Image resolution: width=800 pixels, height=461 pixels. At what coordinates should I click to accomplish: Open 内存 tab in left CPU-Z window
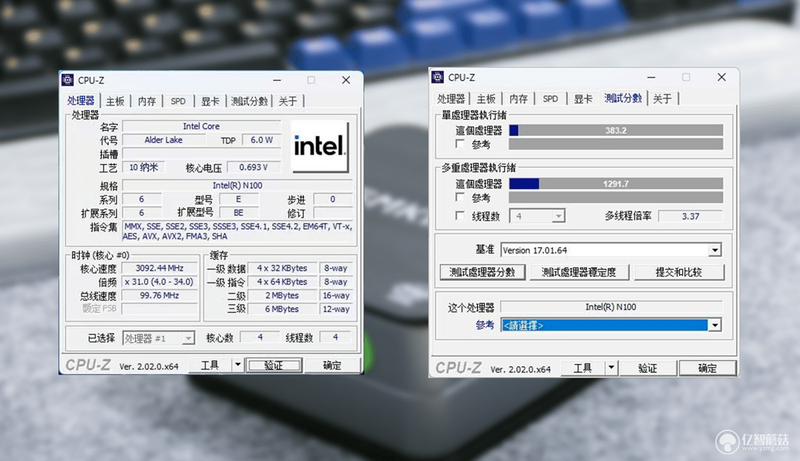(147, 101)
